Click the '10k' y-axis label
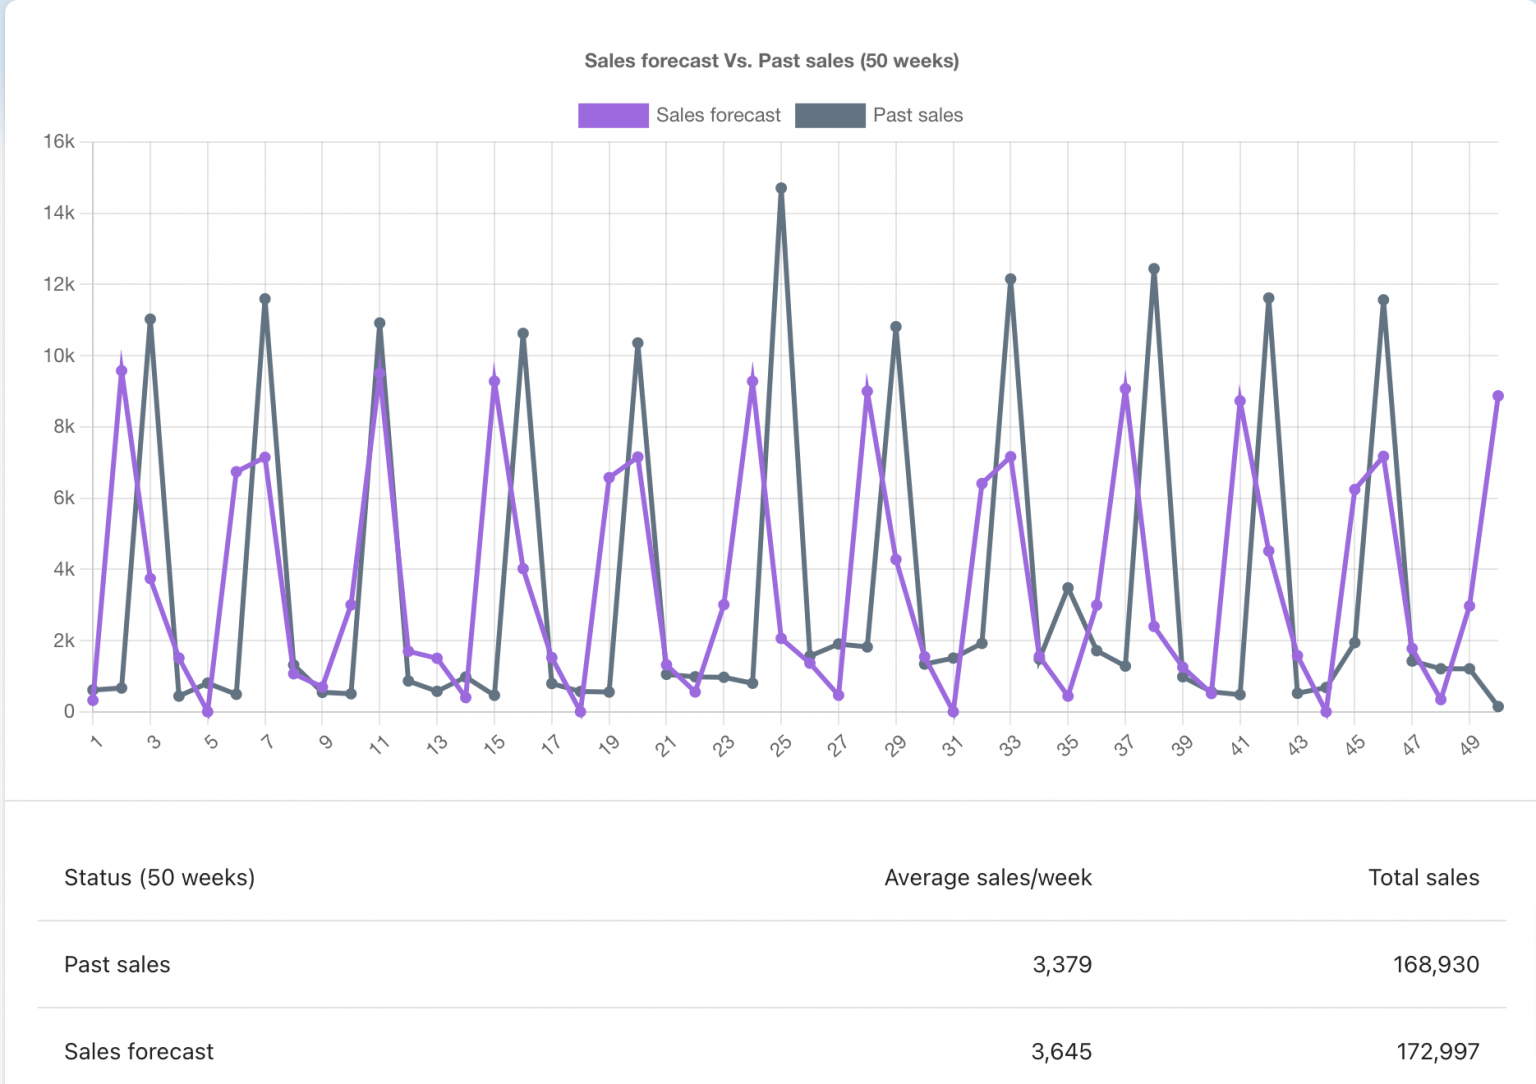The image size is (1536, 1084). [x=59, y=356]
